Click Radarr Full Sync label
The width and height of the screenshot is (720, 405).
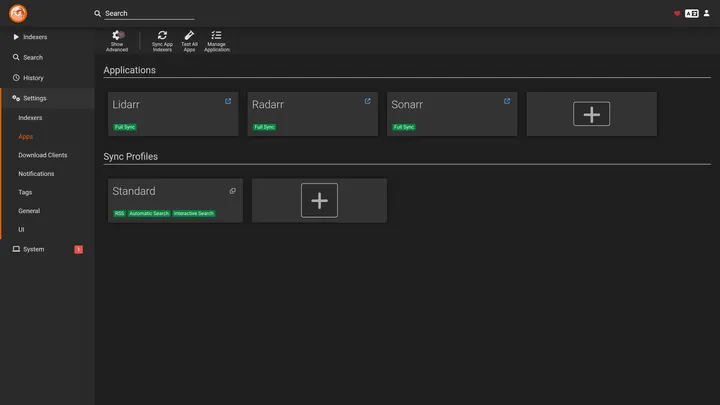(x=264, y=127)
